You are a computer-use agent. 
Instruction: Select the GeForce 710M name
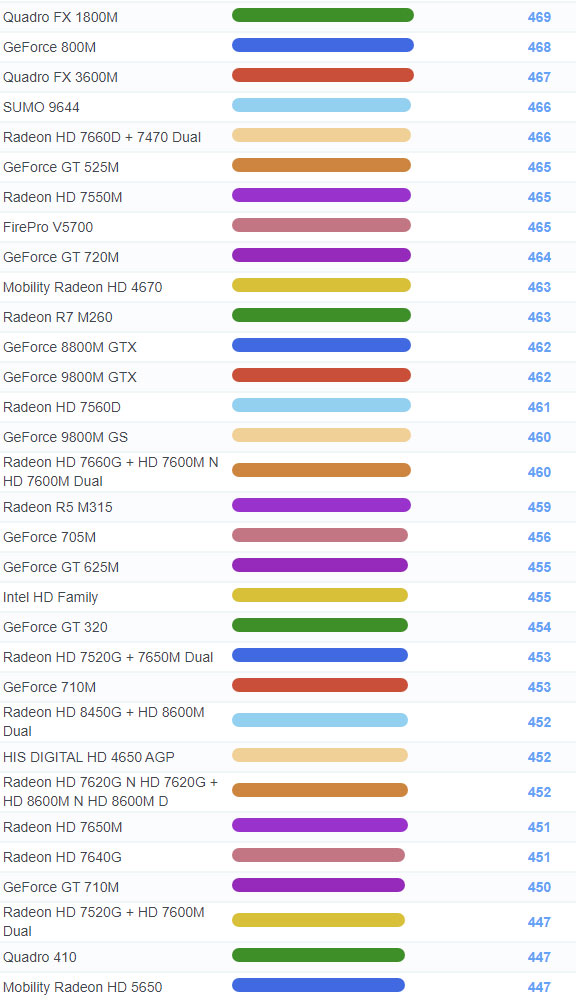[x=50, y=687]
